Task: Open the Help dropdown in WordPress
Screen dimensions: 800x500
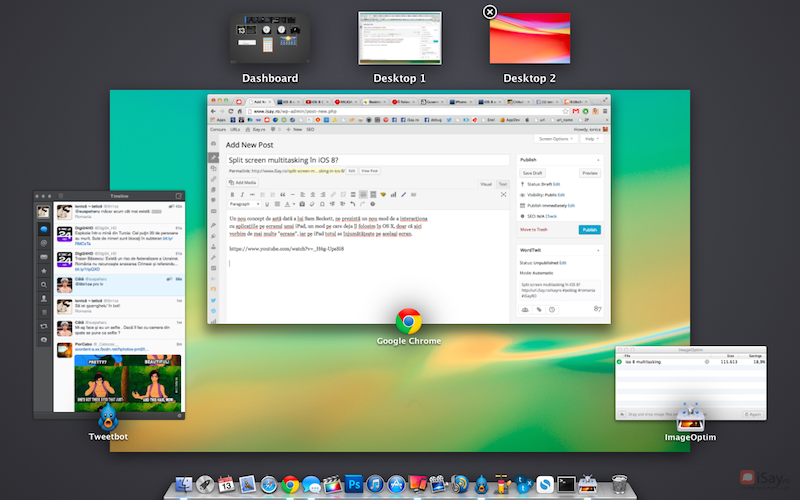Action: pos(591,139)
